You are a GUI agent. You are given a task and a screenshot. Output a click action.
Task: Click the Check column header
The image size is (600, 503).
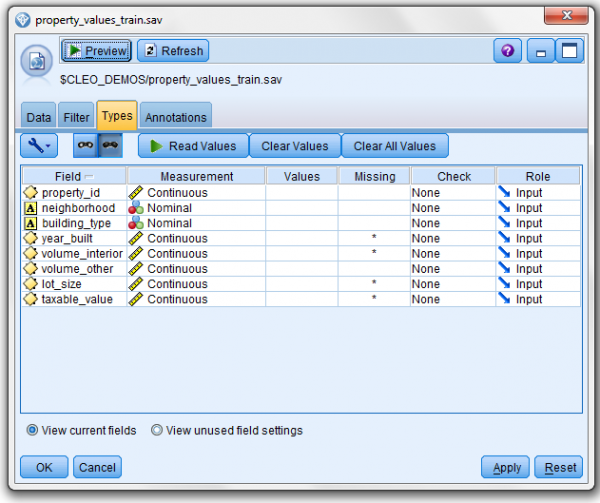pos(454,176)
